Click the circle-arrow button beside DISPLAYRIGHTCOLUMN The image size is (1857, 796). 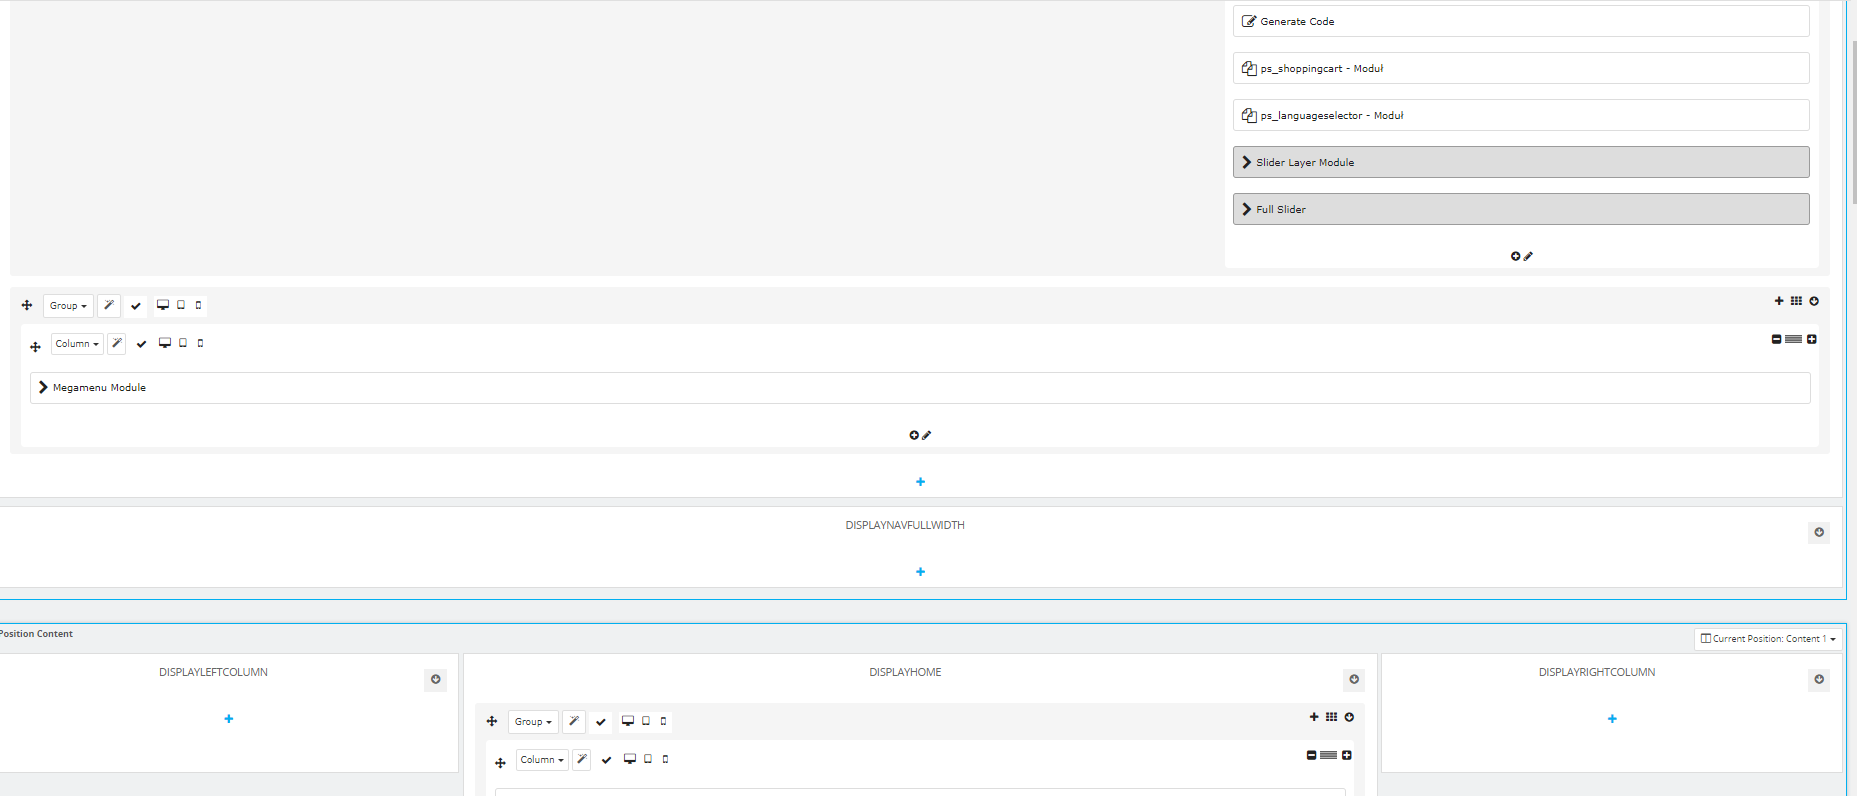click(x=1819, y=679)
